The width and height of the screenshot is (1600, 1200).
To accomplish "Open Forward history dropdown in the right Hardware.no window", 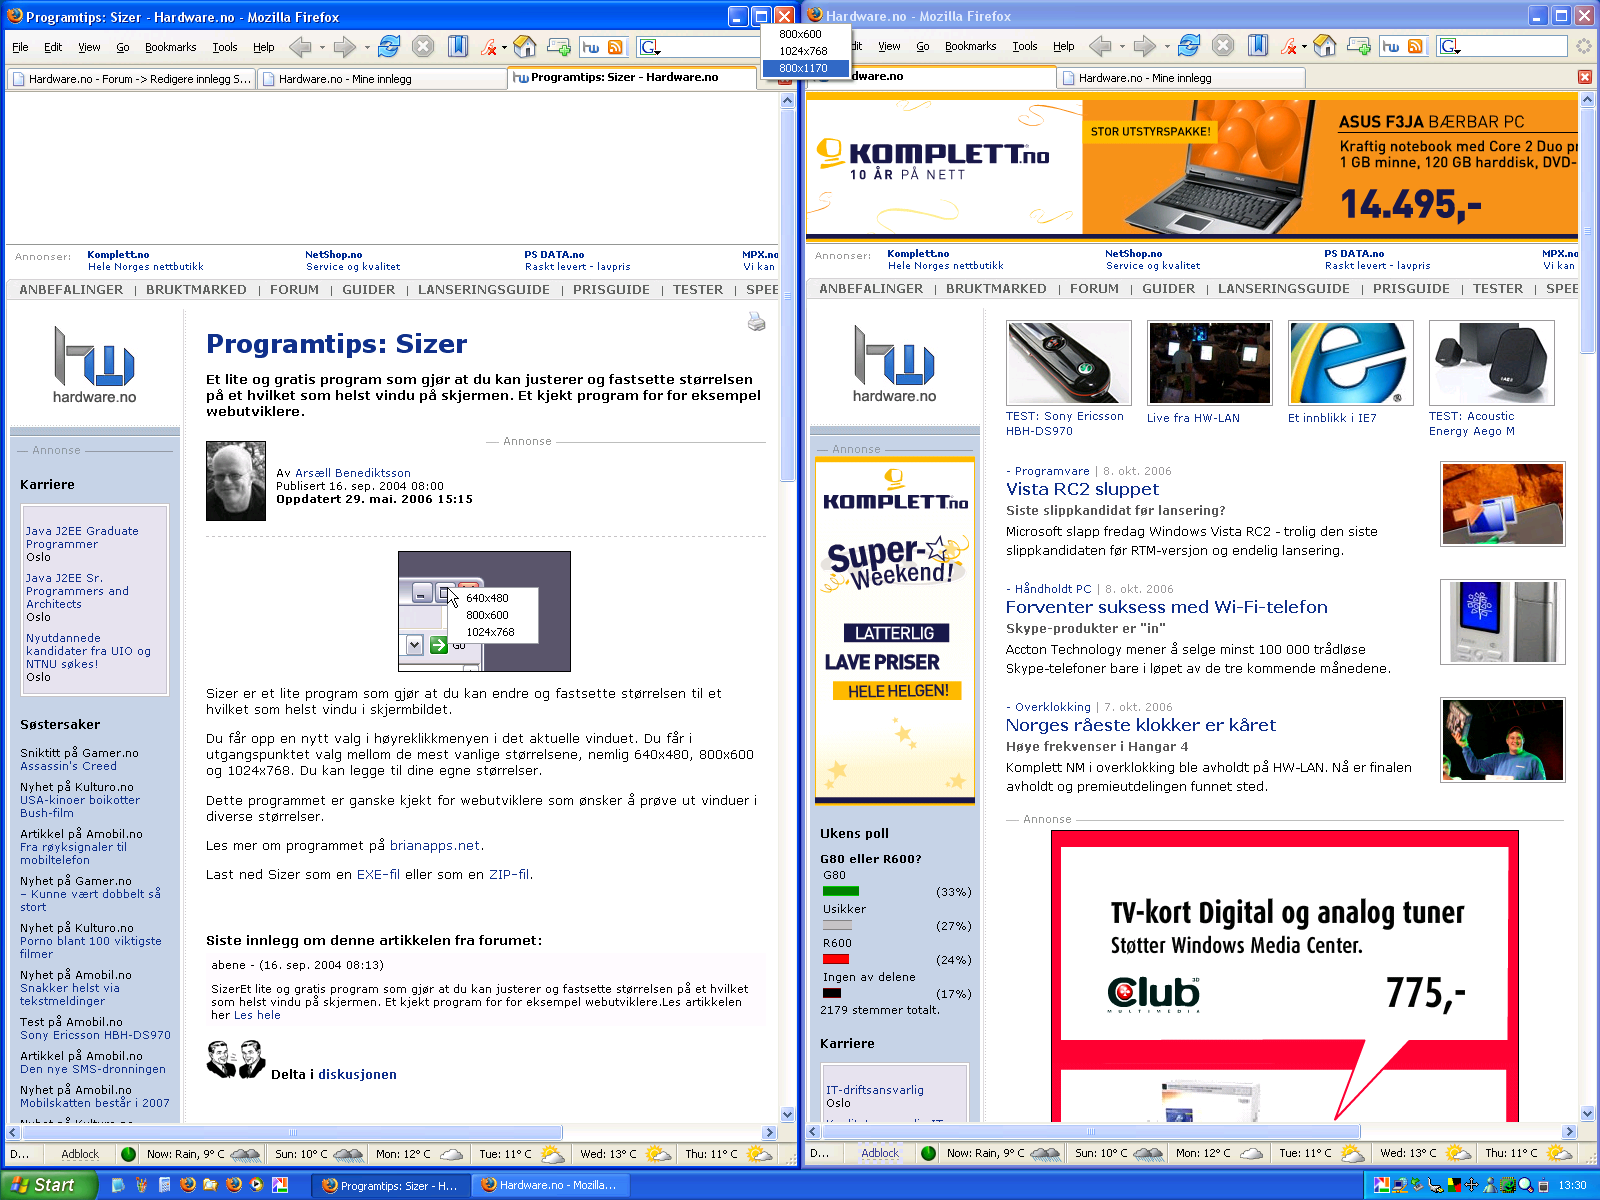I will click(x=1167, y=45).
